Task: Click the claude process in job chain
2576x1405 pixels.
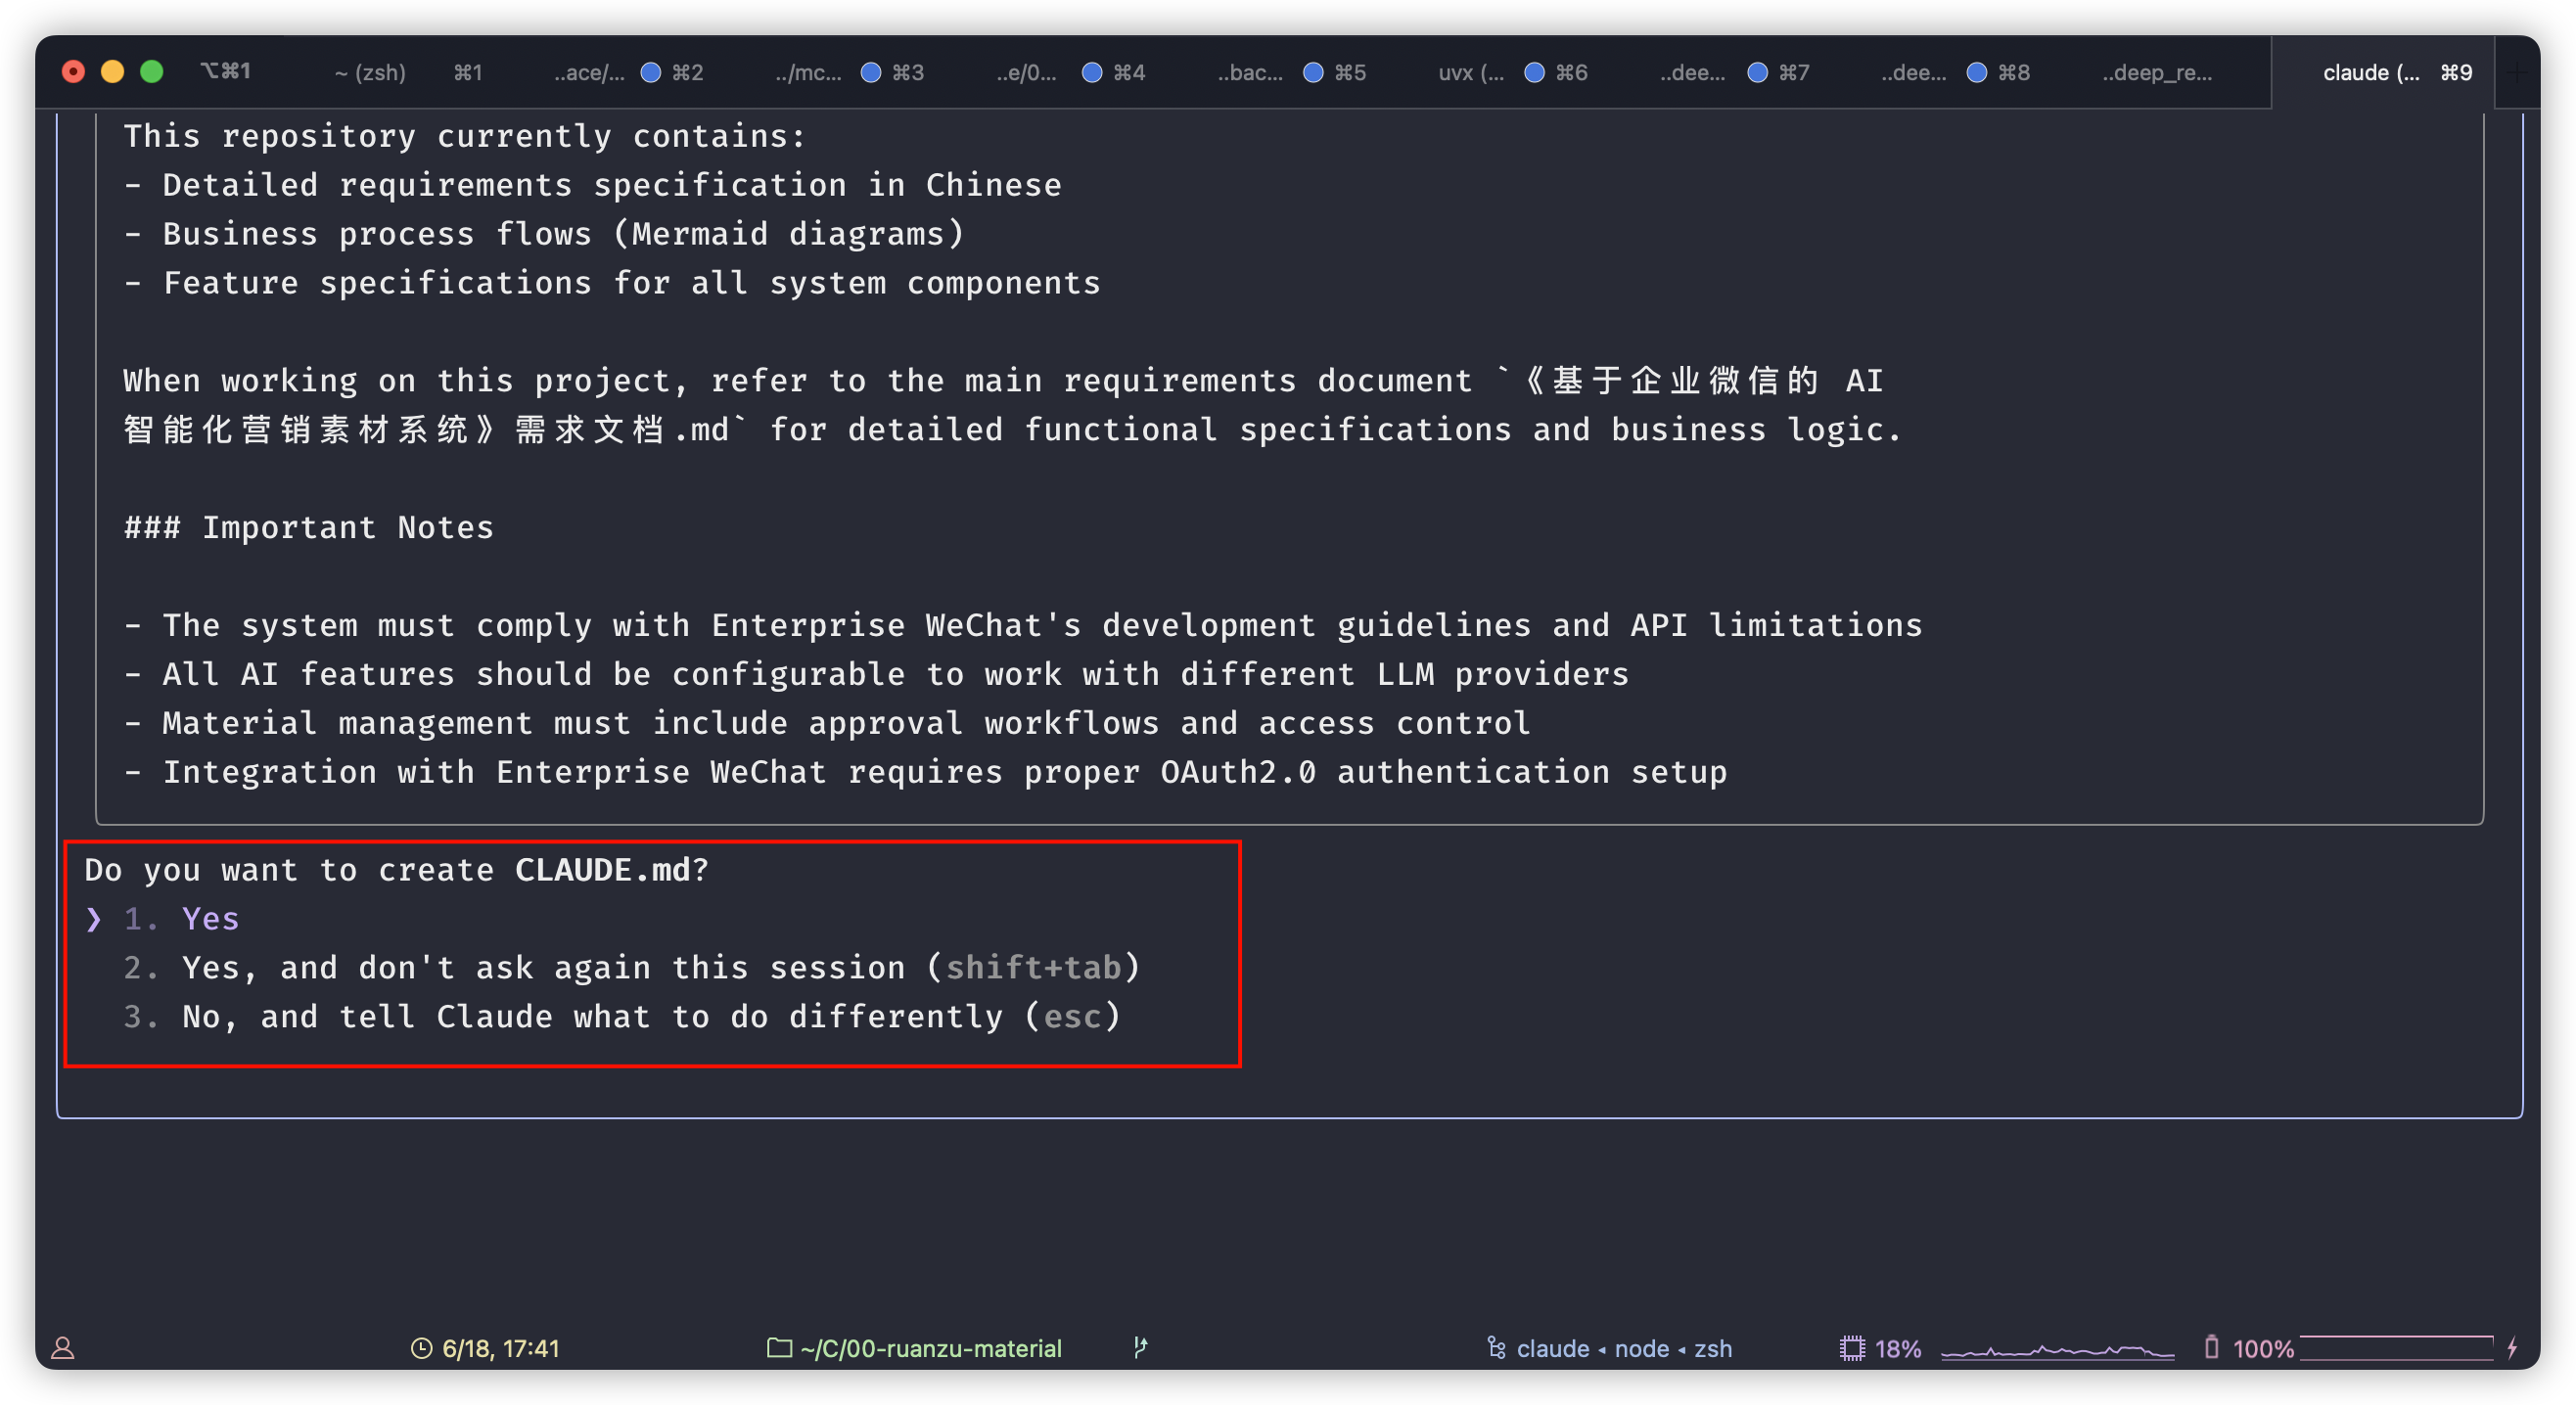Action: pyautogui.click(x=1552, y=1348)
